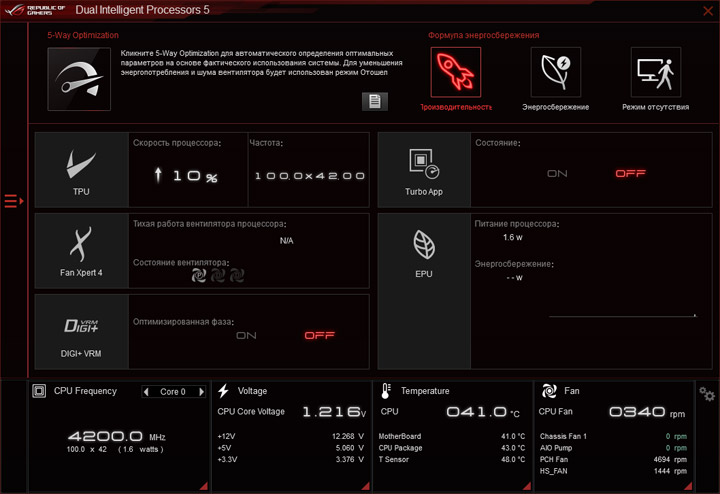Viewport: 720px width, 494px height.
Task: Turn DIGI+ optimized phase ON
Action: click(246, 336)
